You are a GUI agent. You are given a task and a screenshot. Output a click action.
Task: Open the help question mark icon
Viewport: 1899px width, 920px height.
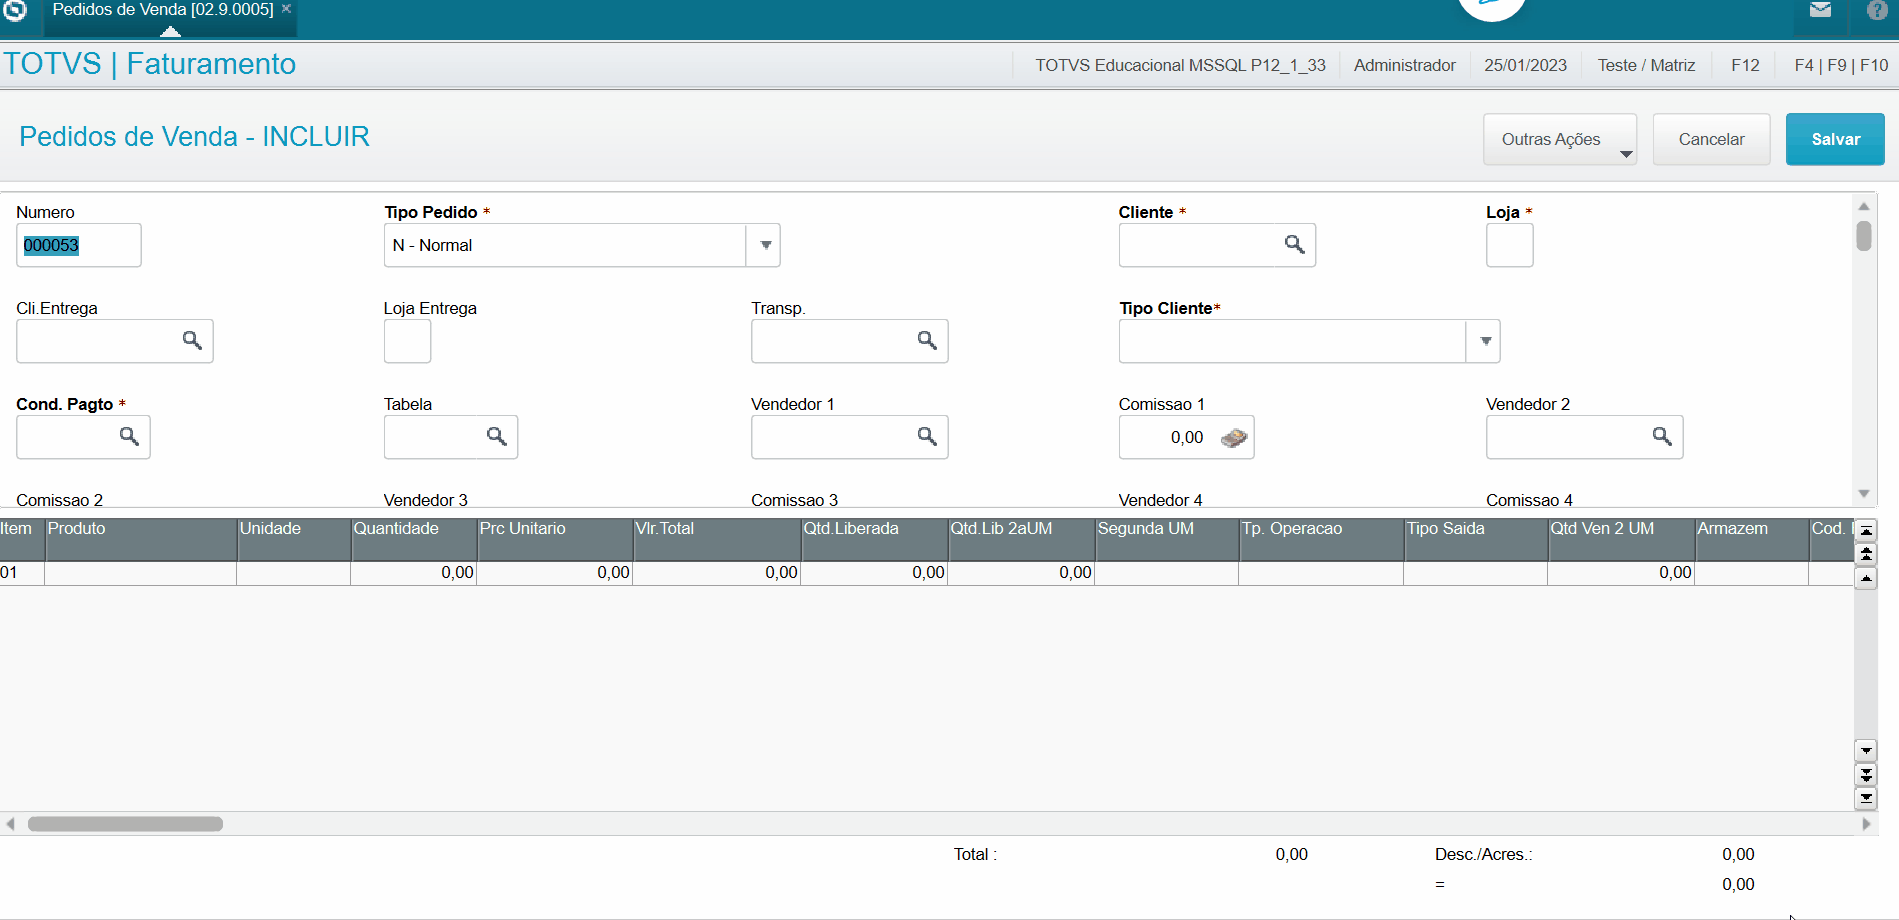click(1877, 10)
